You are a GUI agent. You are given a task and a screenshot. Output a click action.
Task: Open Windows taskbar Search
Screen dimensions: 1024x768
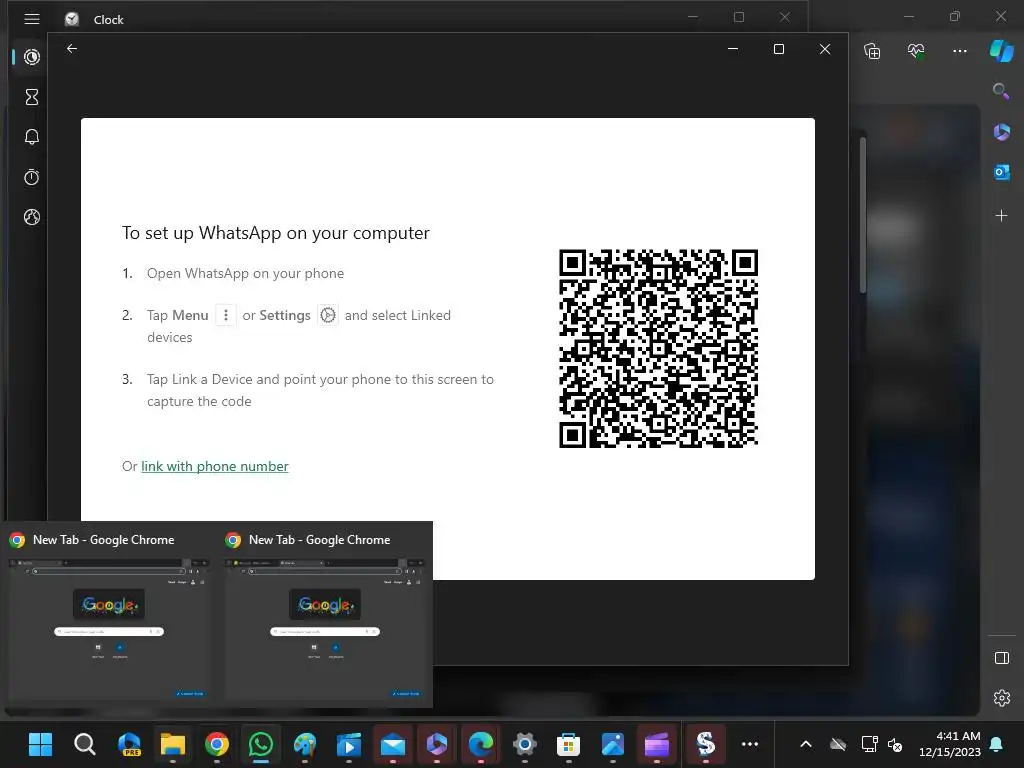click(x=84, y=744)
